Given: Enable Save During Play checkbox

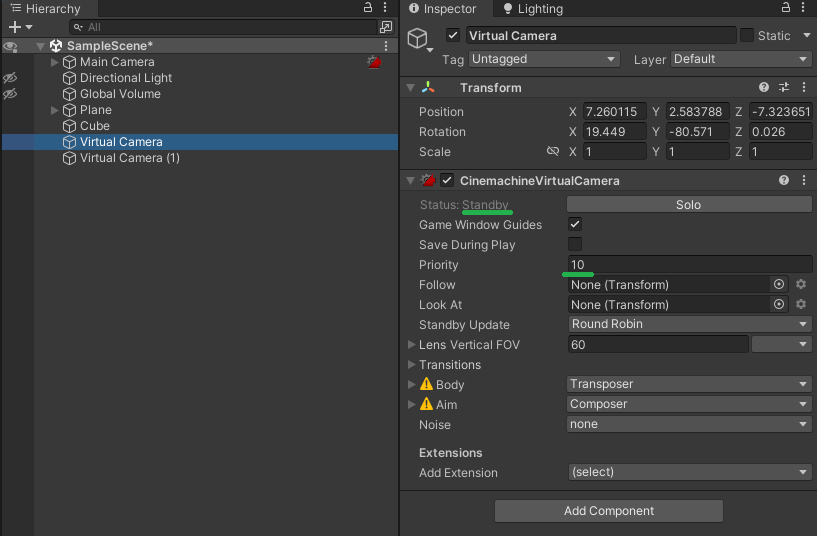Looking at the screenshot, I should coord(575,244).
